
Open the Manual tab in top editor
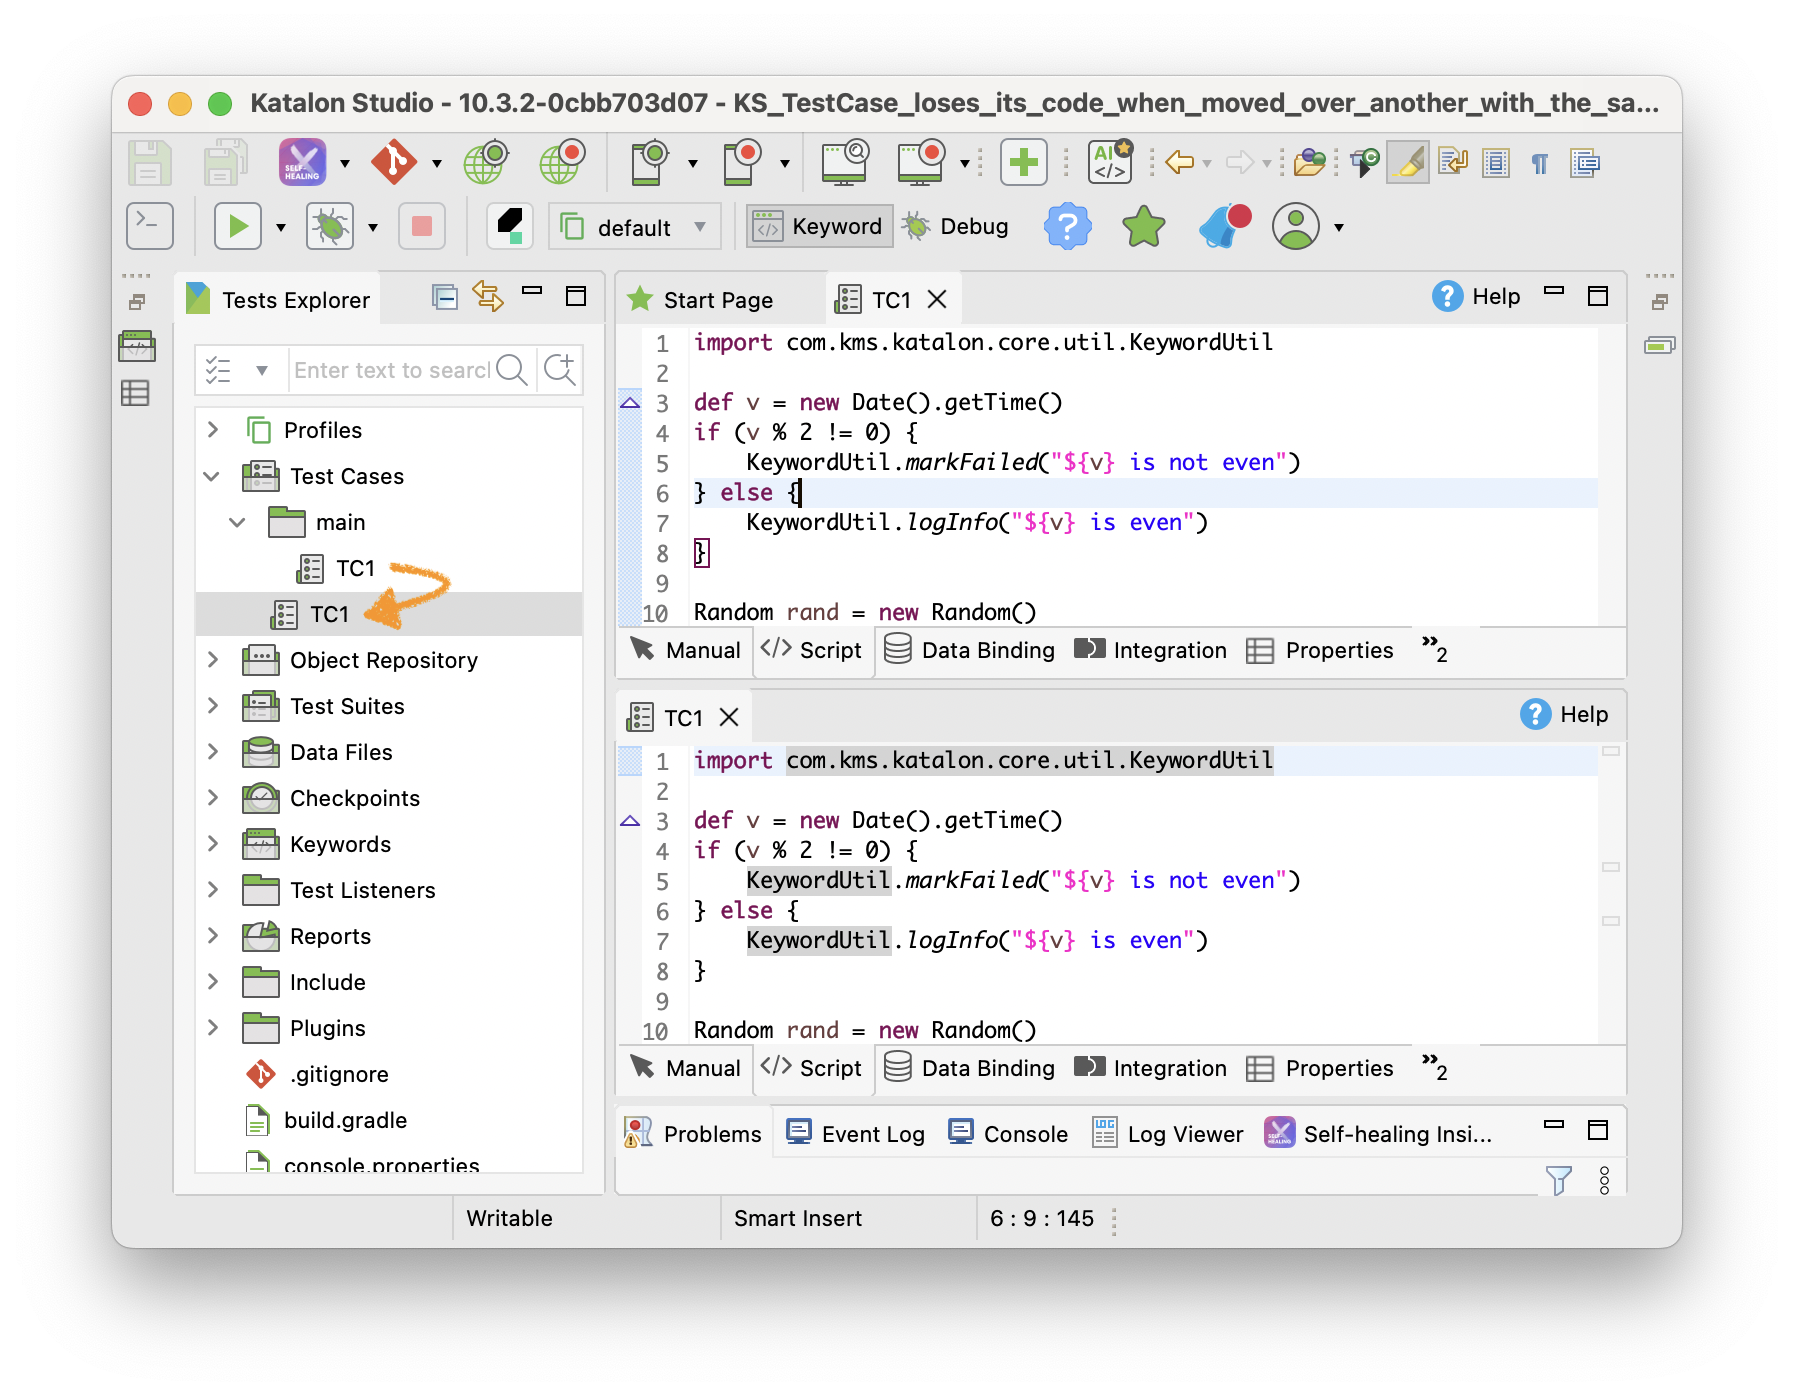click(687, 650)
